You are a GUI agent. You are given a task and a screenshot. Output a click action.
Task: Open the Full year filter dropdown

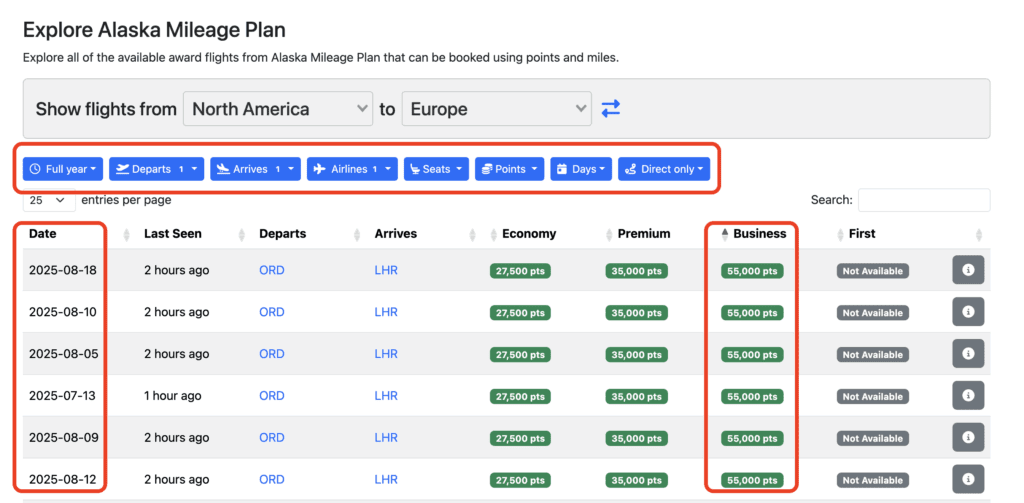pos(63,169)
